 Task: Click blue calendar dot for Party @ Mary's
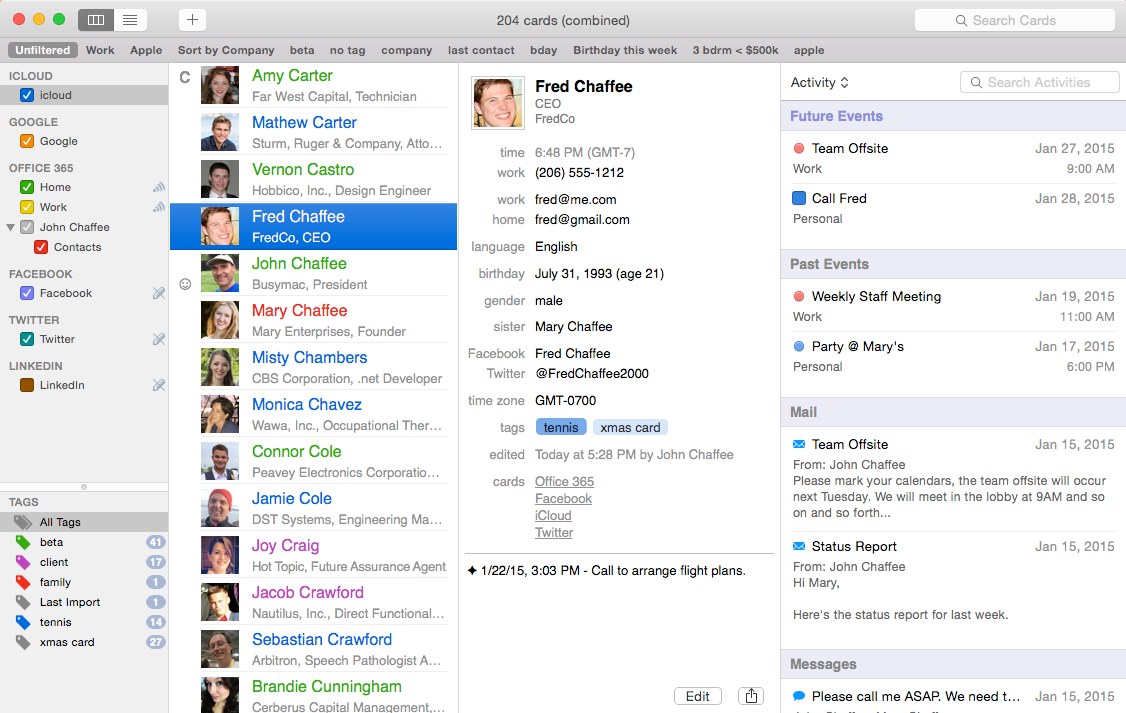coord(799,346)
